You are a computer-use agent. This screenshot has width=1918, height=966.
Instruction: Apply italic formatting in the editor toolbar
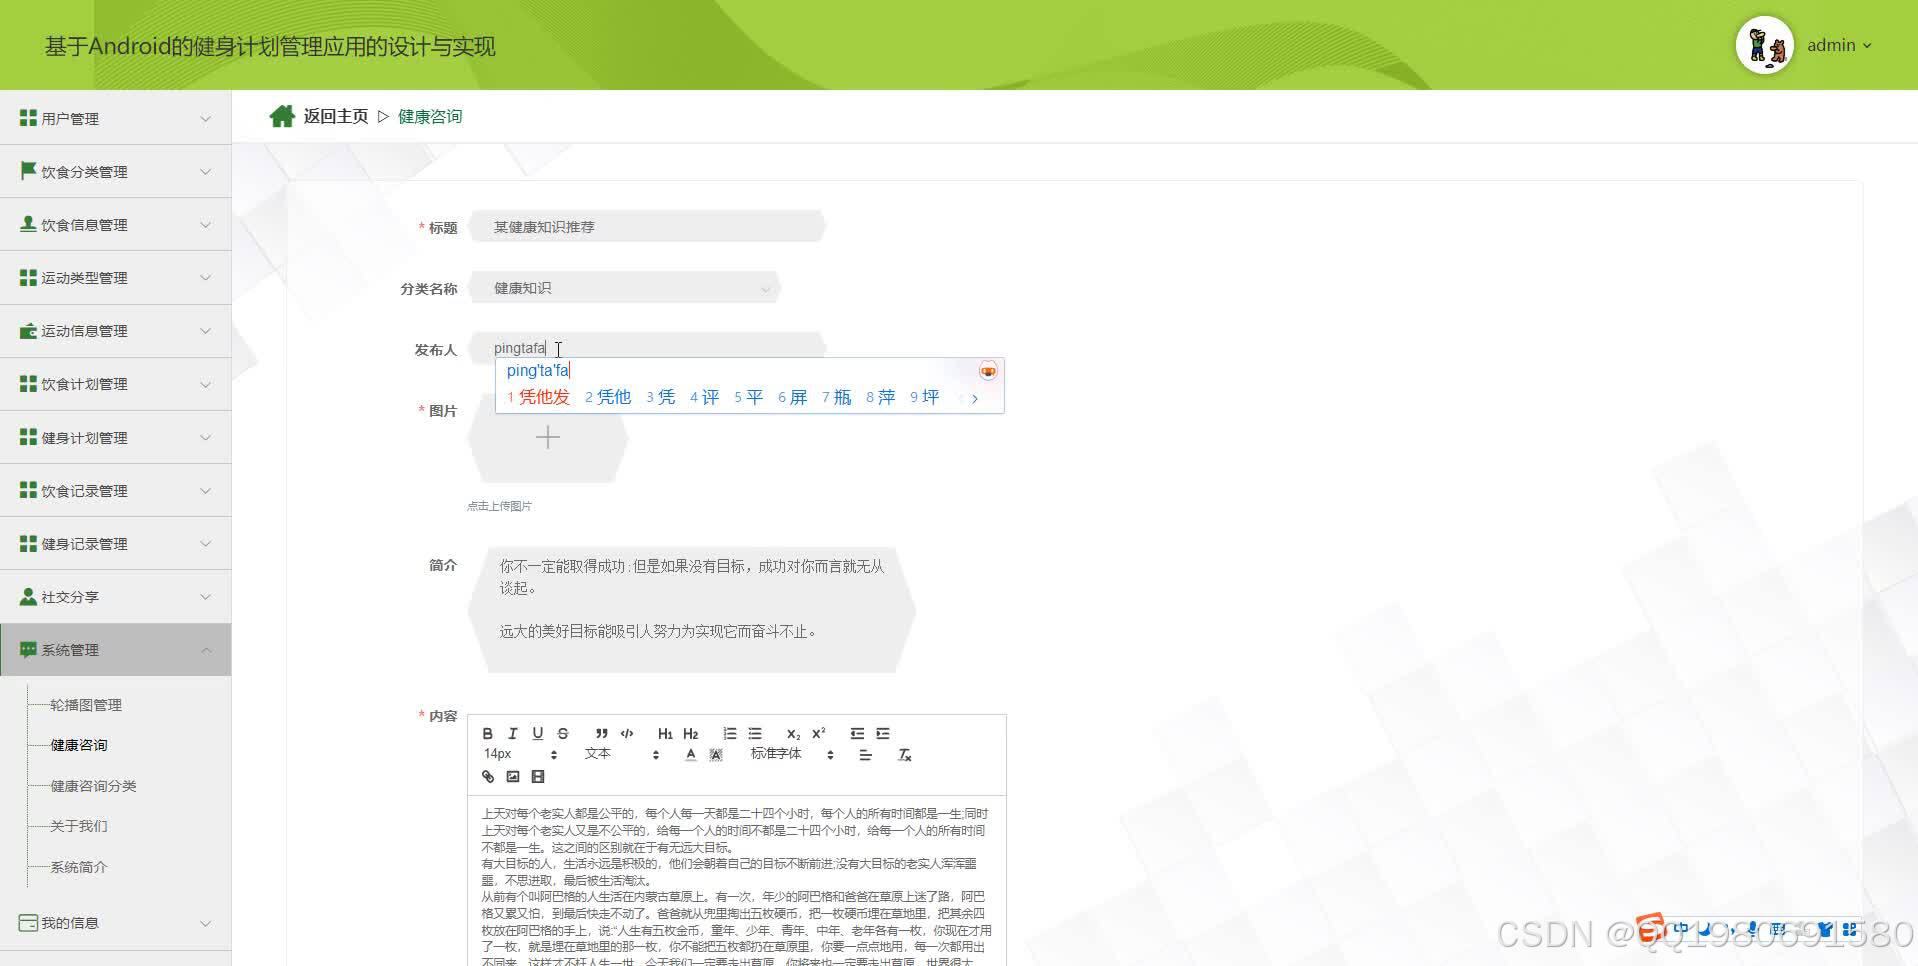pyautogui.click(x=513, y=733)
